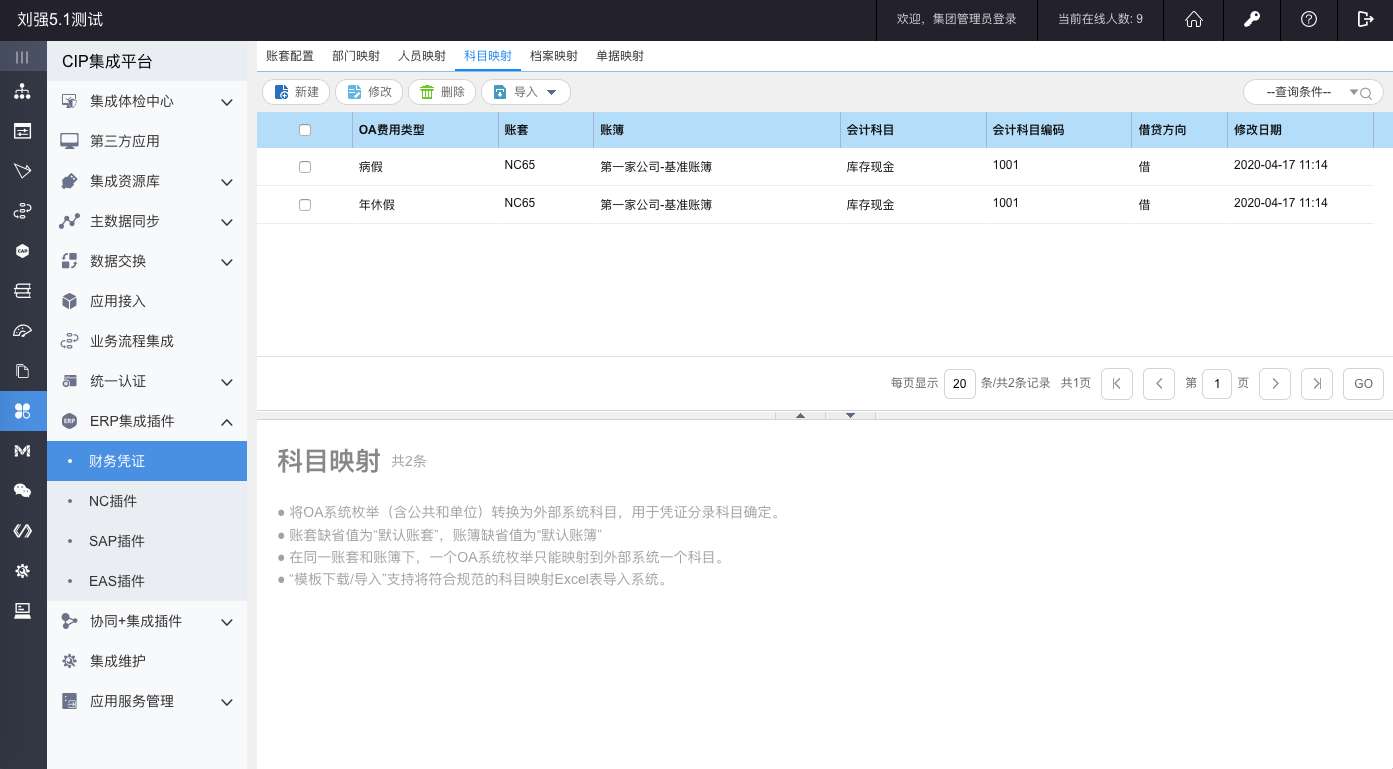The width and height of the screenshot is (1393, 769).
Task: Open the help question mark icon
Action: (1308, 19)
